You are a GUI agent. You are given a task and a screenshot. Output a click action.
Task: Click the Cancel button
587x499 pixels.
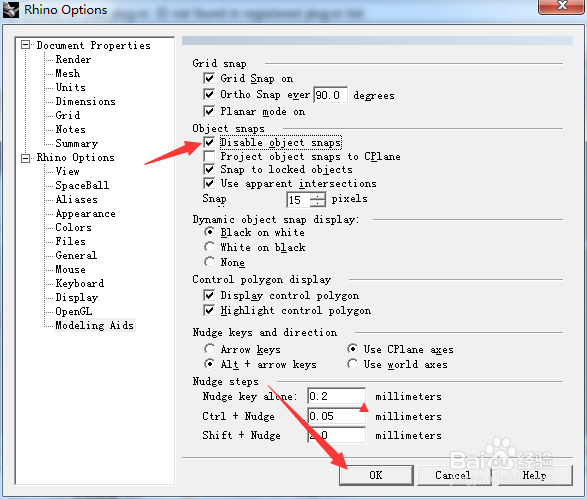click(x=454, y=475)
